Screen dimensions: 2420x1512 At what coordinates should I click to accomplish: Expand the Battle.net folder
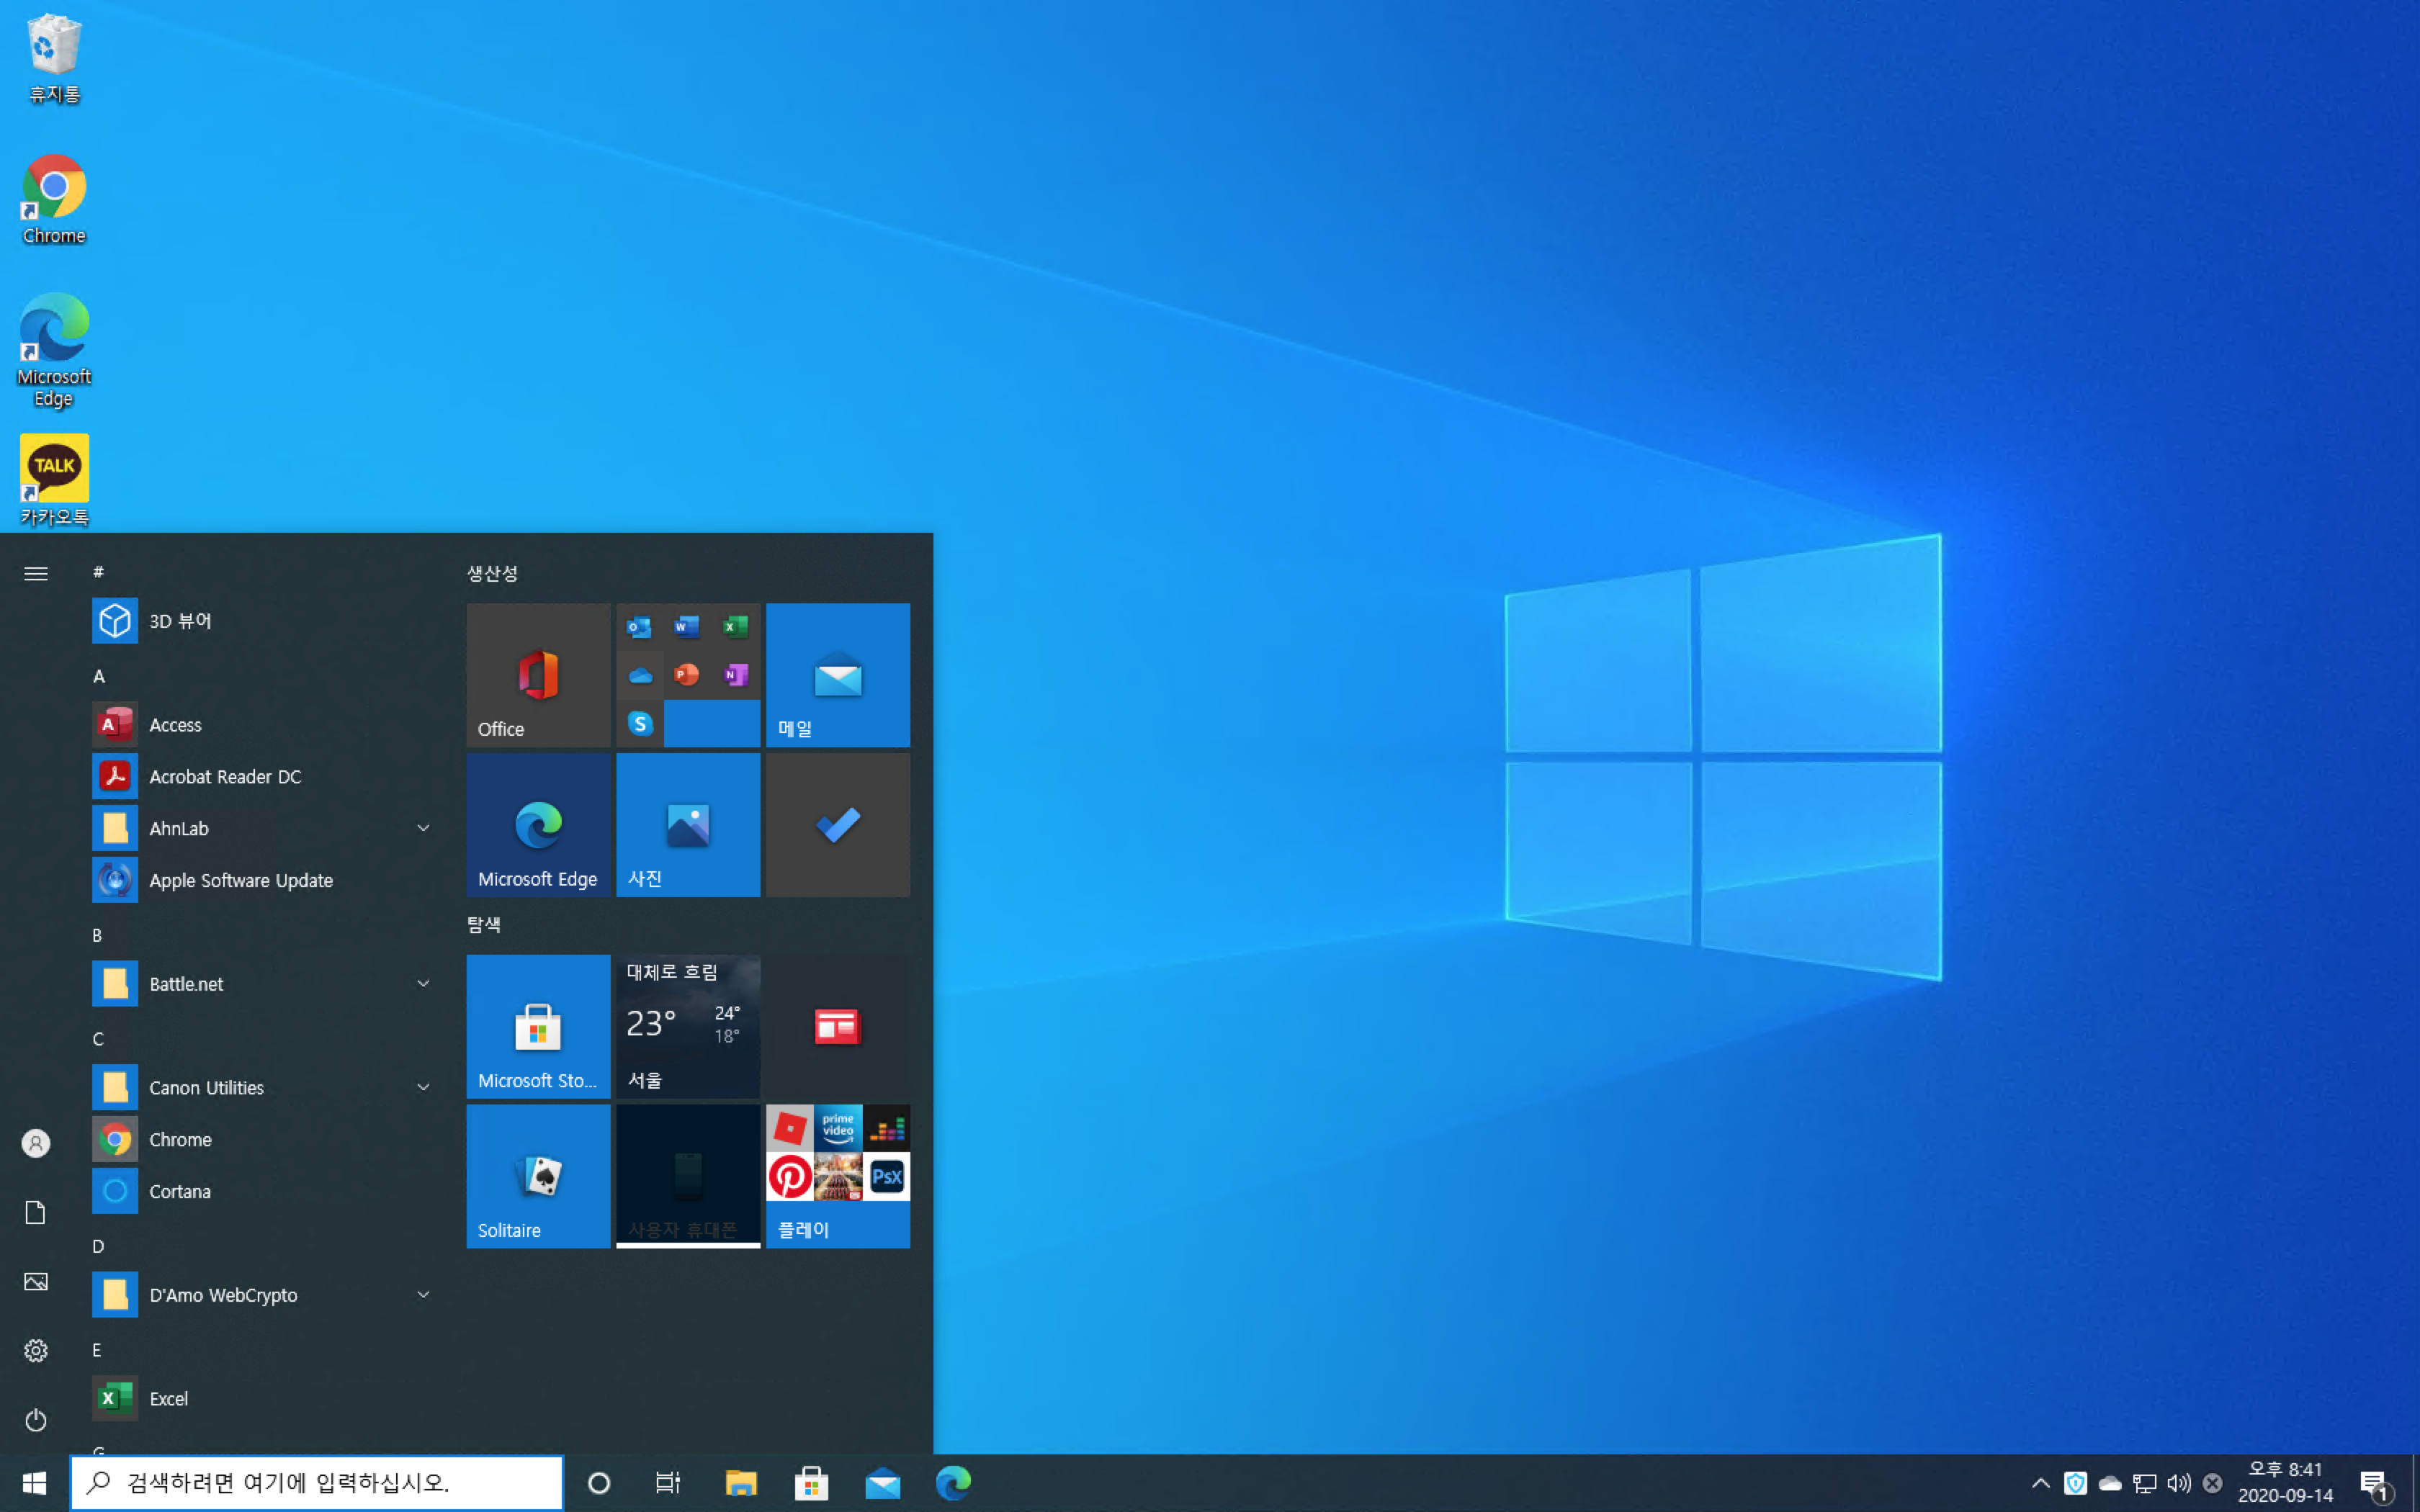(263, 984)
